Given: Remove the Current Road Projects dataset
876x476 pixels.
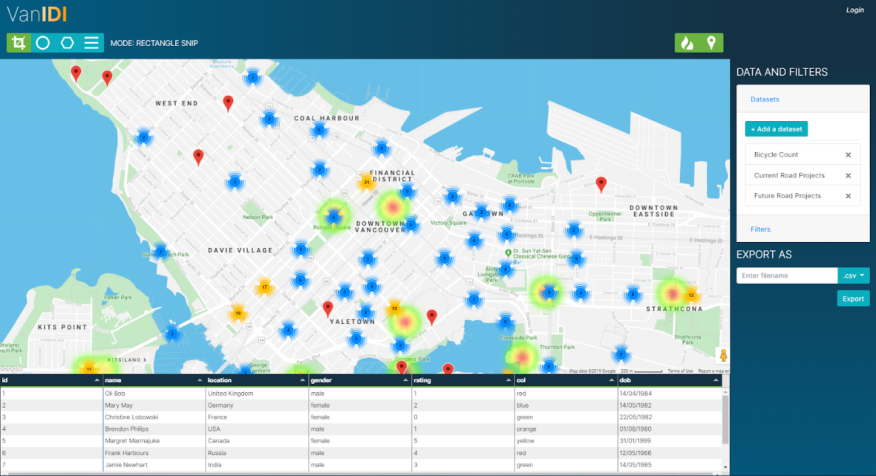Looking at the screenshot, I should [848, 175].
